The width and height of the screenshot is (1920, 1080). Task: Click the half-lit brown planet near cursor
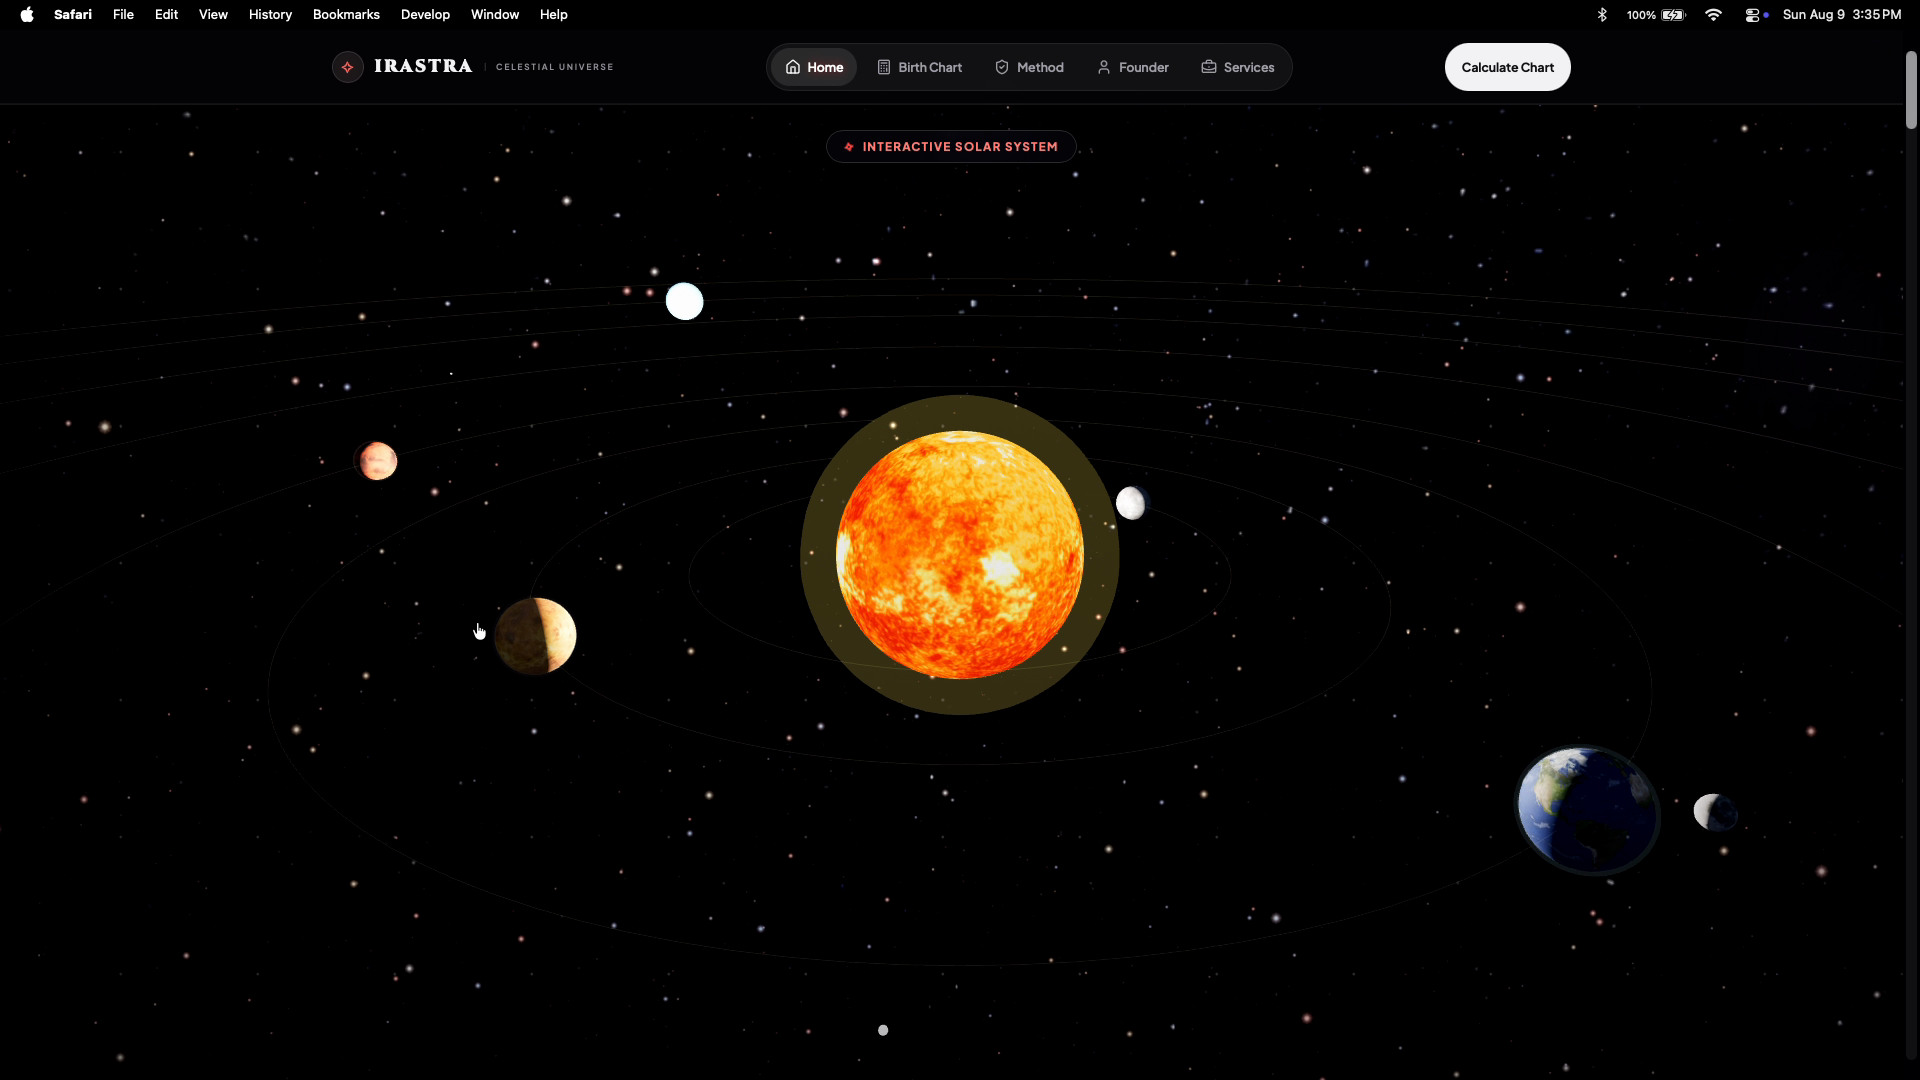pos(536,636)
